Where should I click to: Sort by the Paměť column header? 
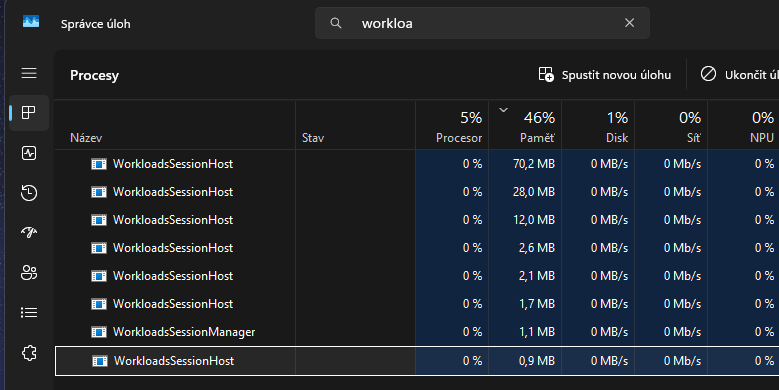[x=525, y=125]
